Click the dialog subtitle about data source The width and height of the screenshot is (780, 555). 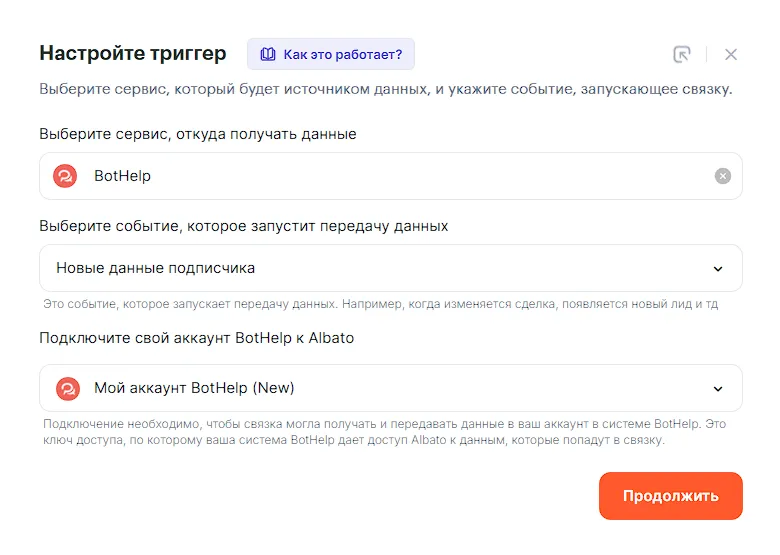pos(385,89)
